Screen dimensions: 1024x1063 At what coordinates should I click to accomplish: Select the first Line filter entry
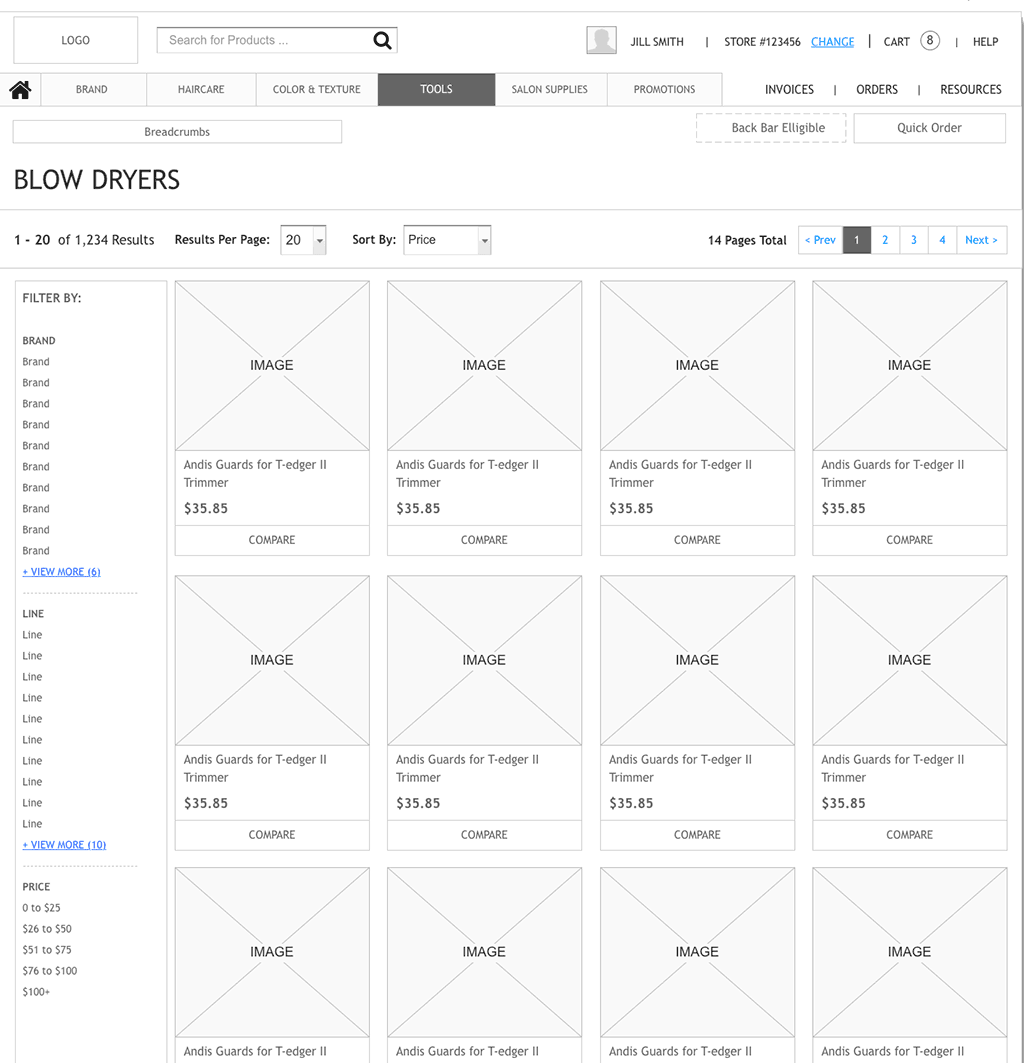(32, 635)
